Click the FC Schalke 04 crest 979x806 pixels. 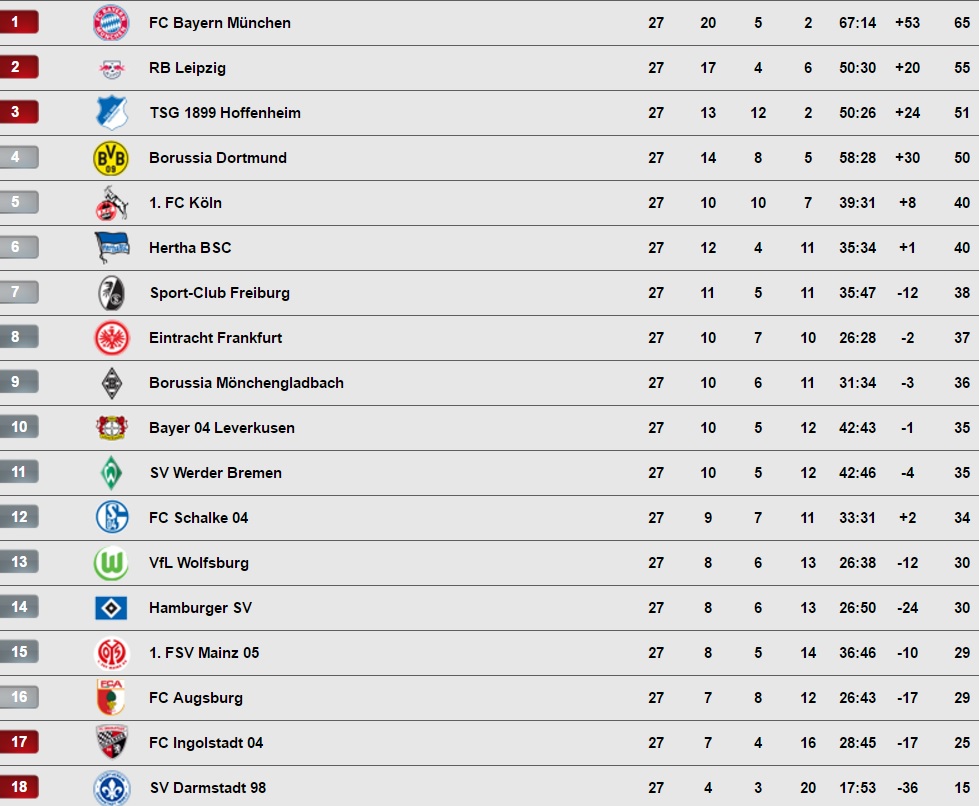click(111, 518)
